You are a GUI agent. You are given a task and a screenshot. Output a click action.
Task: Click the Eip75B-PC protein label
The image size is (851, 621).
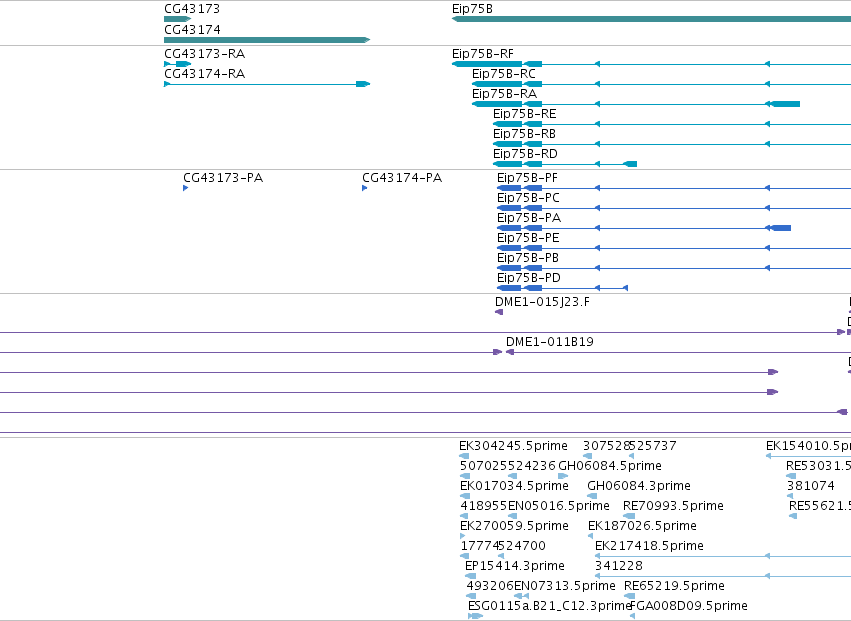[528, 198]
